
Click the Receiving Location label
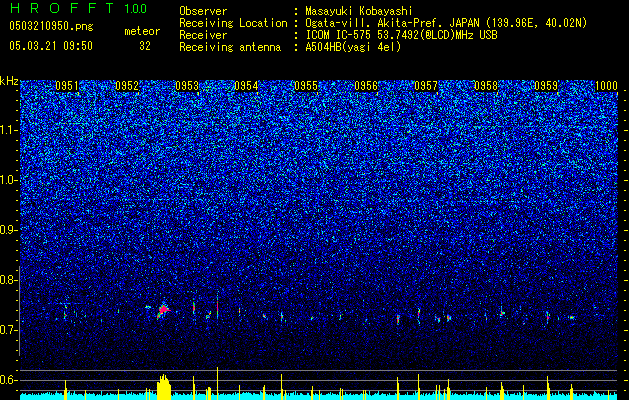233,23
